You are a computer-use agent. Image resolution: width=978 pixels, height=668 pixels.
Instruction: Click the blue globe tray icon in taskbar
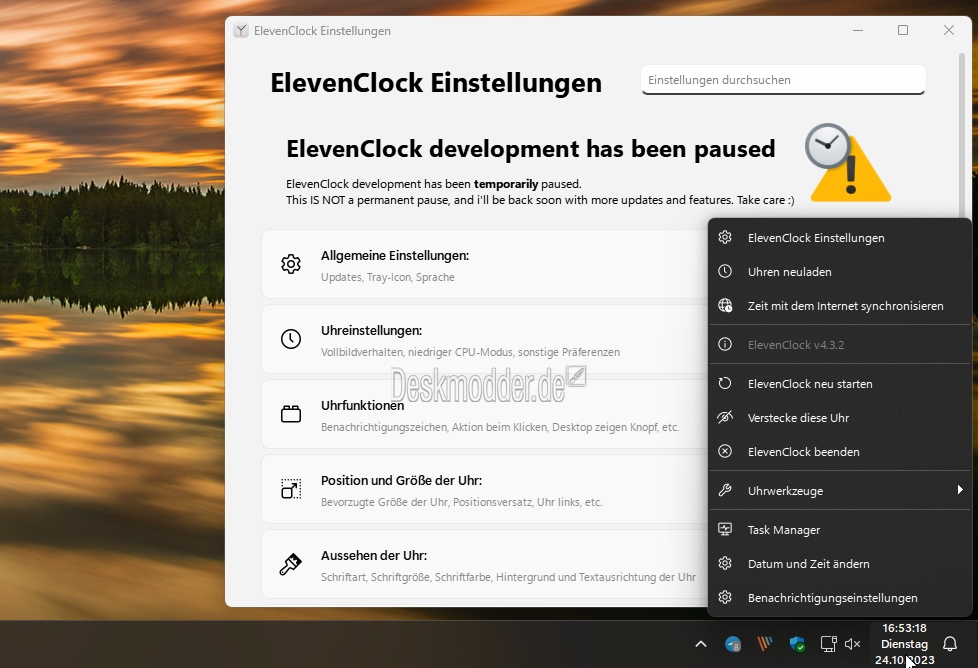click(x=733, y=644)
